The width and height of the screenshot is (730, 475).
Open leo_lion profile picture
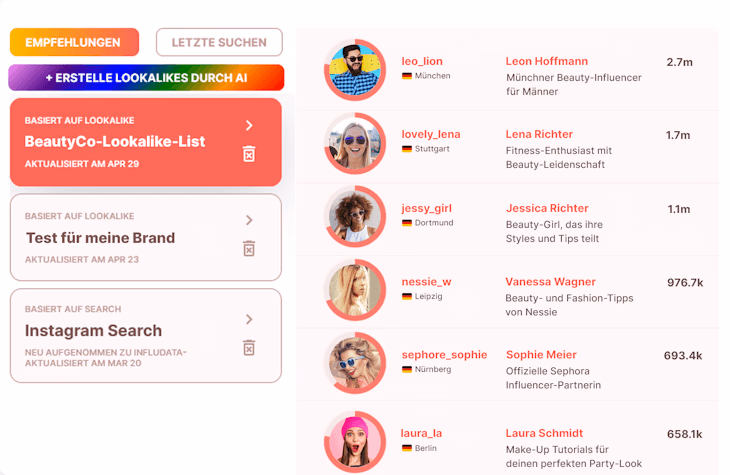coord(355,70)
